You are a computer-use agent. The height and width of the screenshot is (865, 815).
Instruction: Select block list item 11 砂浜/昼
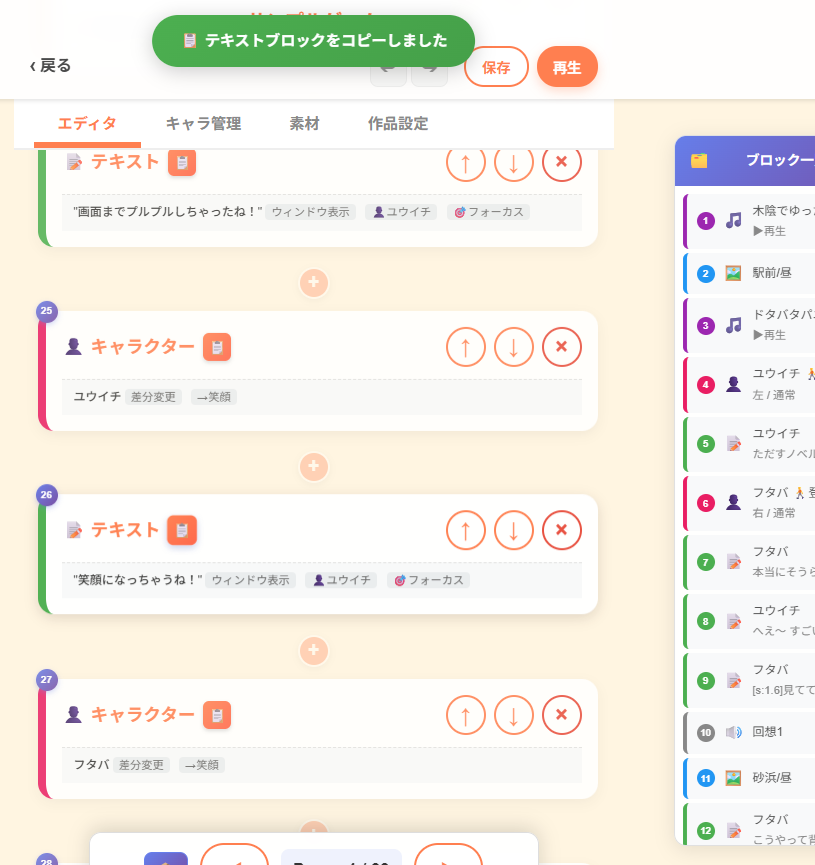749,778
